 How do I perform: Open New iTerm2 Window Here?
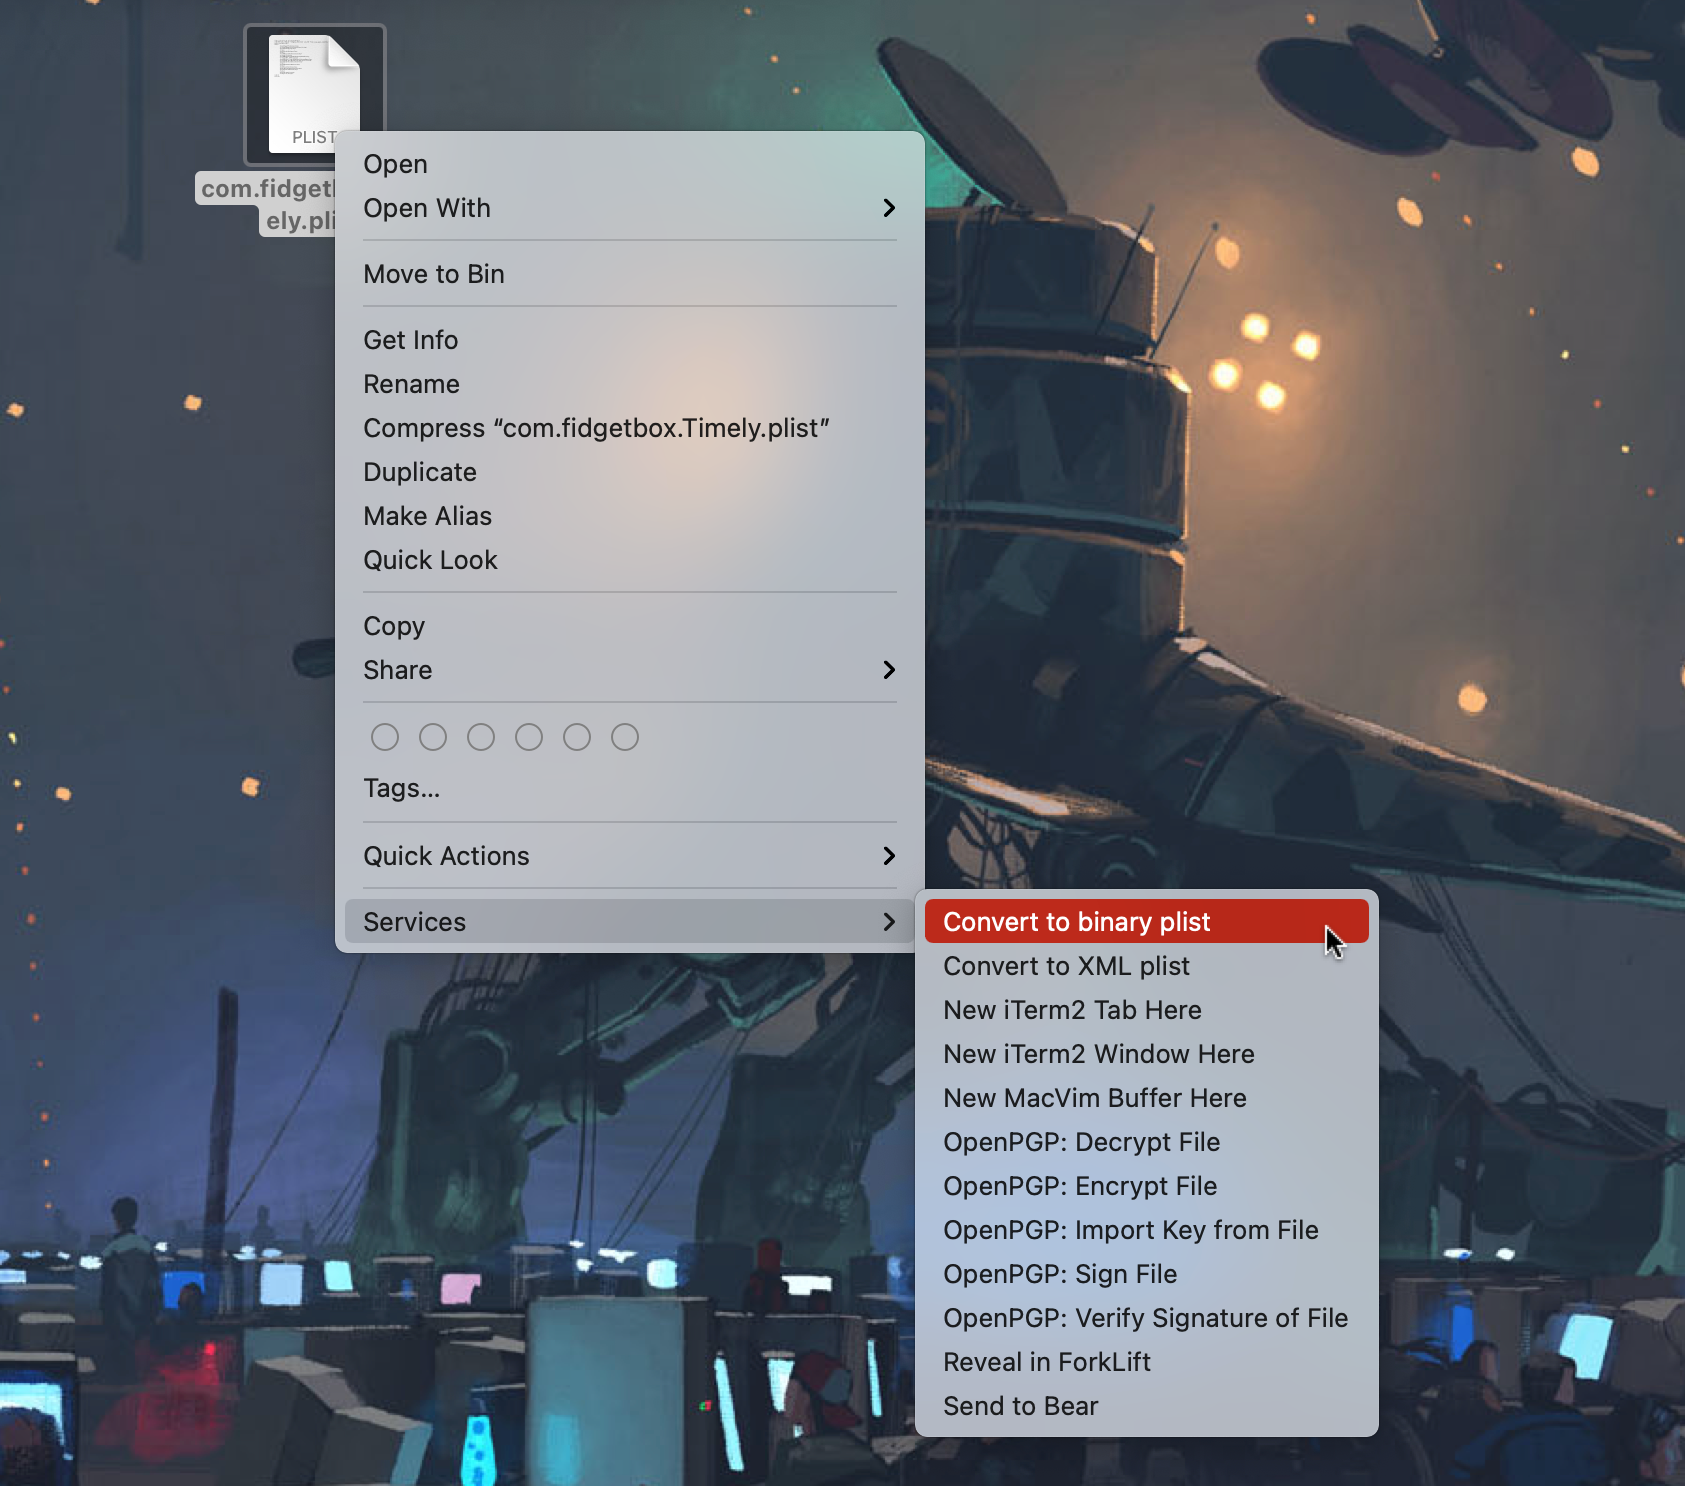tap(1098, 1053)
